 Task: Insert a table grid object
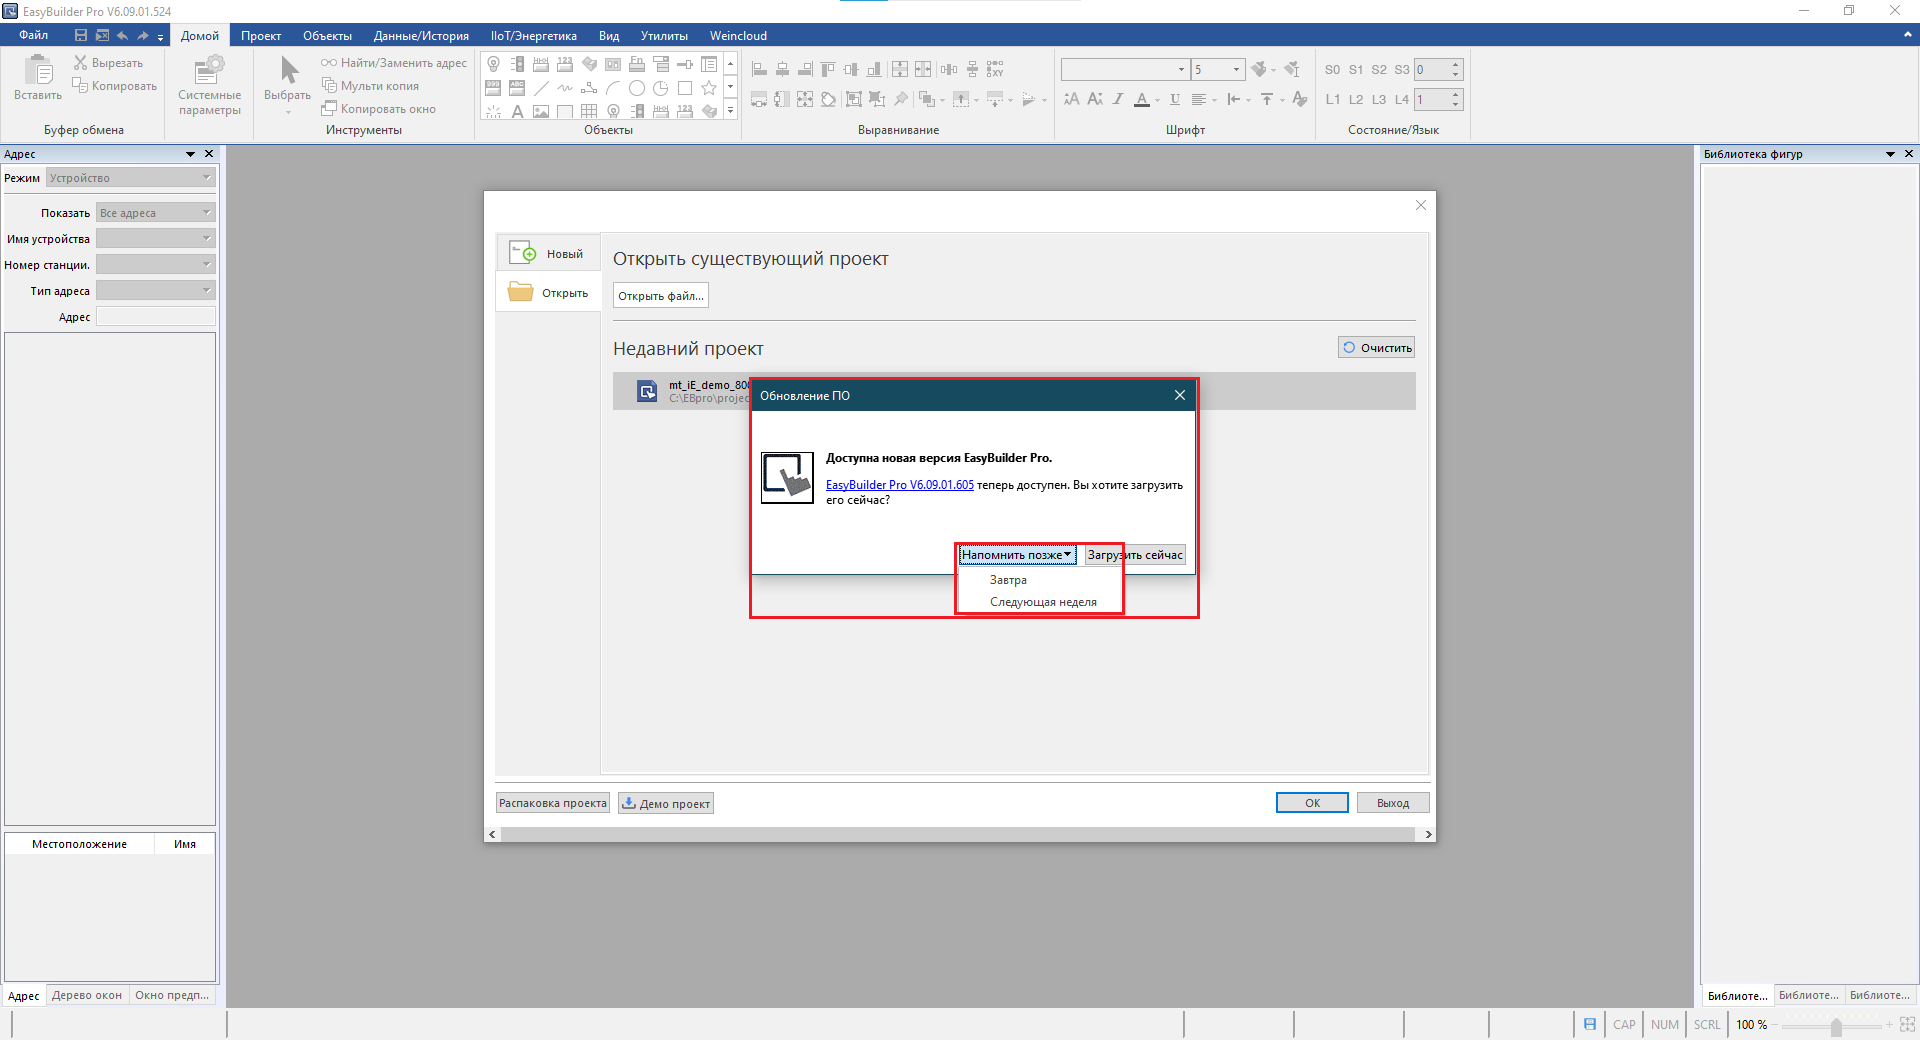[x=589, y=111]
